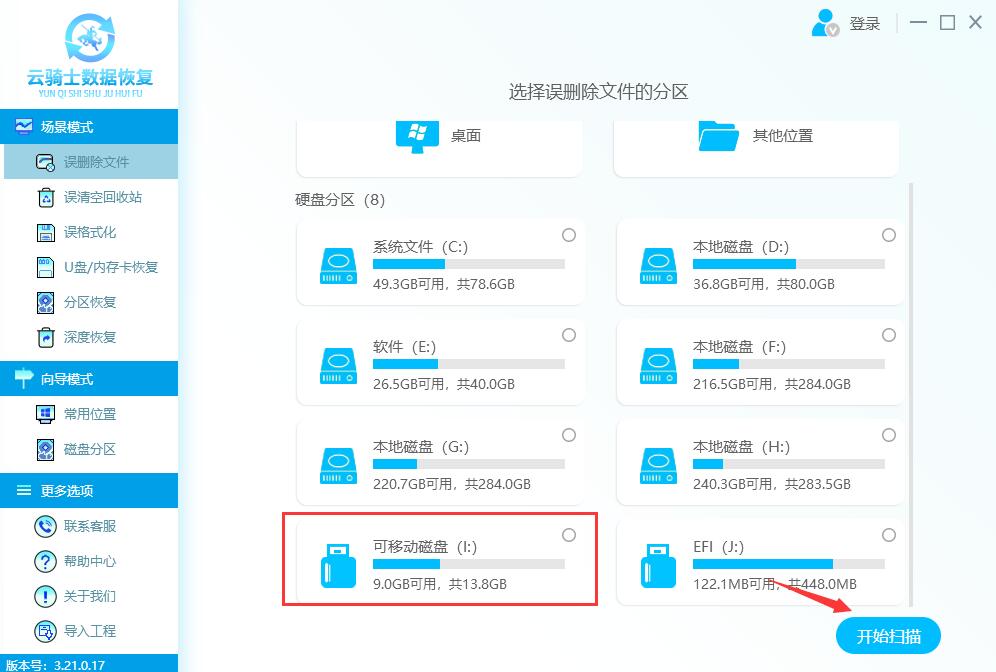Click the 版本号: 3.21.0.17 text
The image size is (996, 672).
pyautogui.click(x=55, y=665)
